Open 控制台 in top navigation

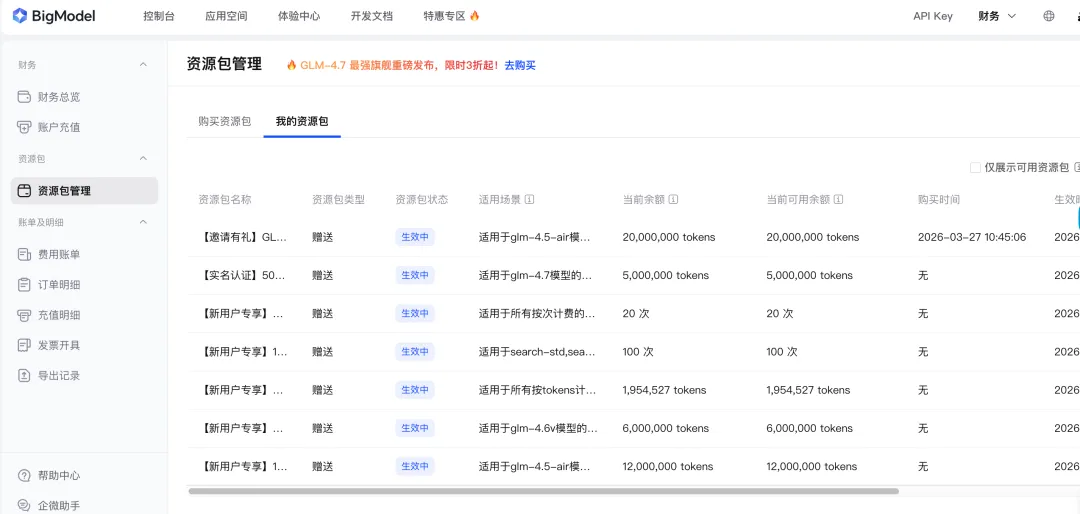coord(158,16)
